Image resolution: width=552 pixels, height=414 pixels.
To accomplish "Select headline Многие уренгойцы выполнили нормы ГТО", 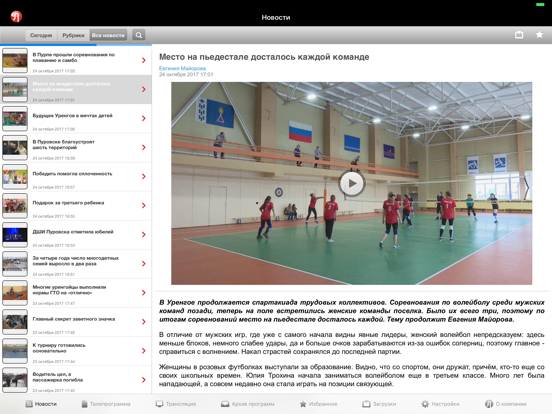I will point(69,290).
